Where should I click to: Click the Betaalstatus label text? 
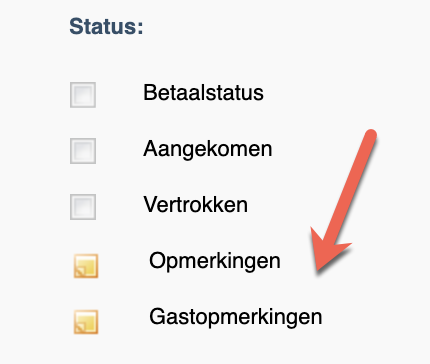[203, 92]
